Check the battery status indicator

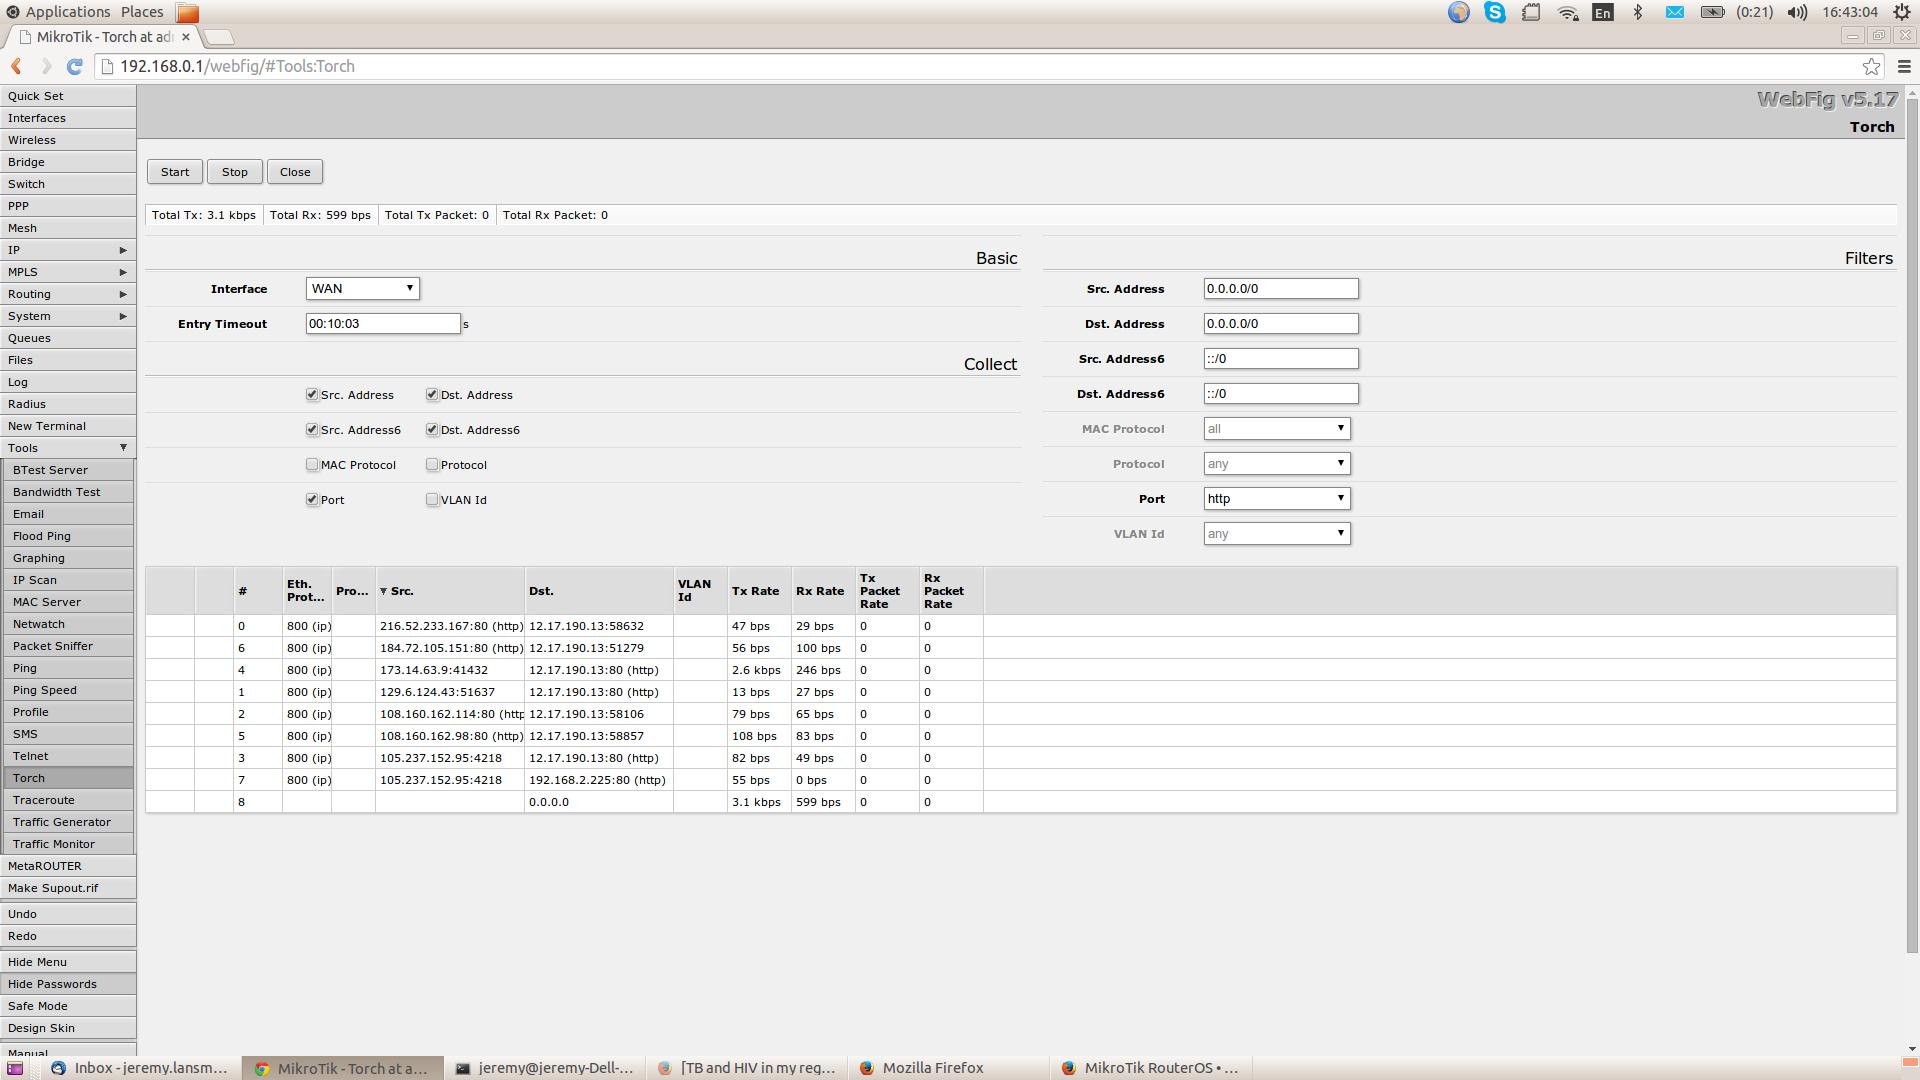1712,12
